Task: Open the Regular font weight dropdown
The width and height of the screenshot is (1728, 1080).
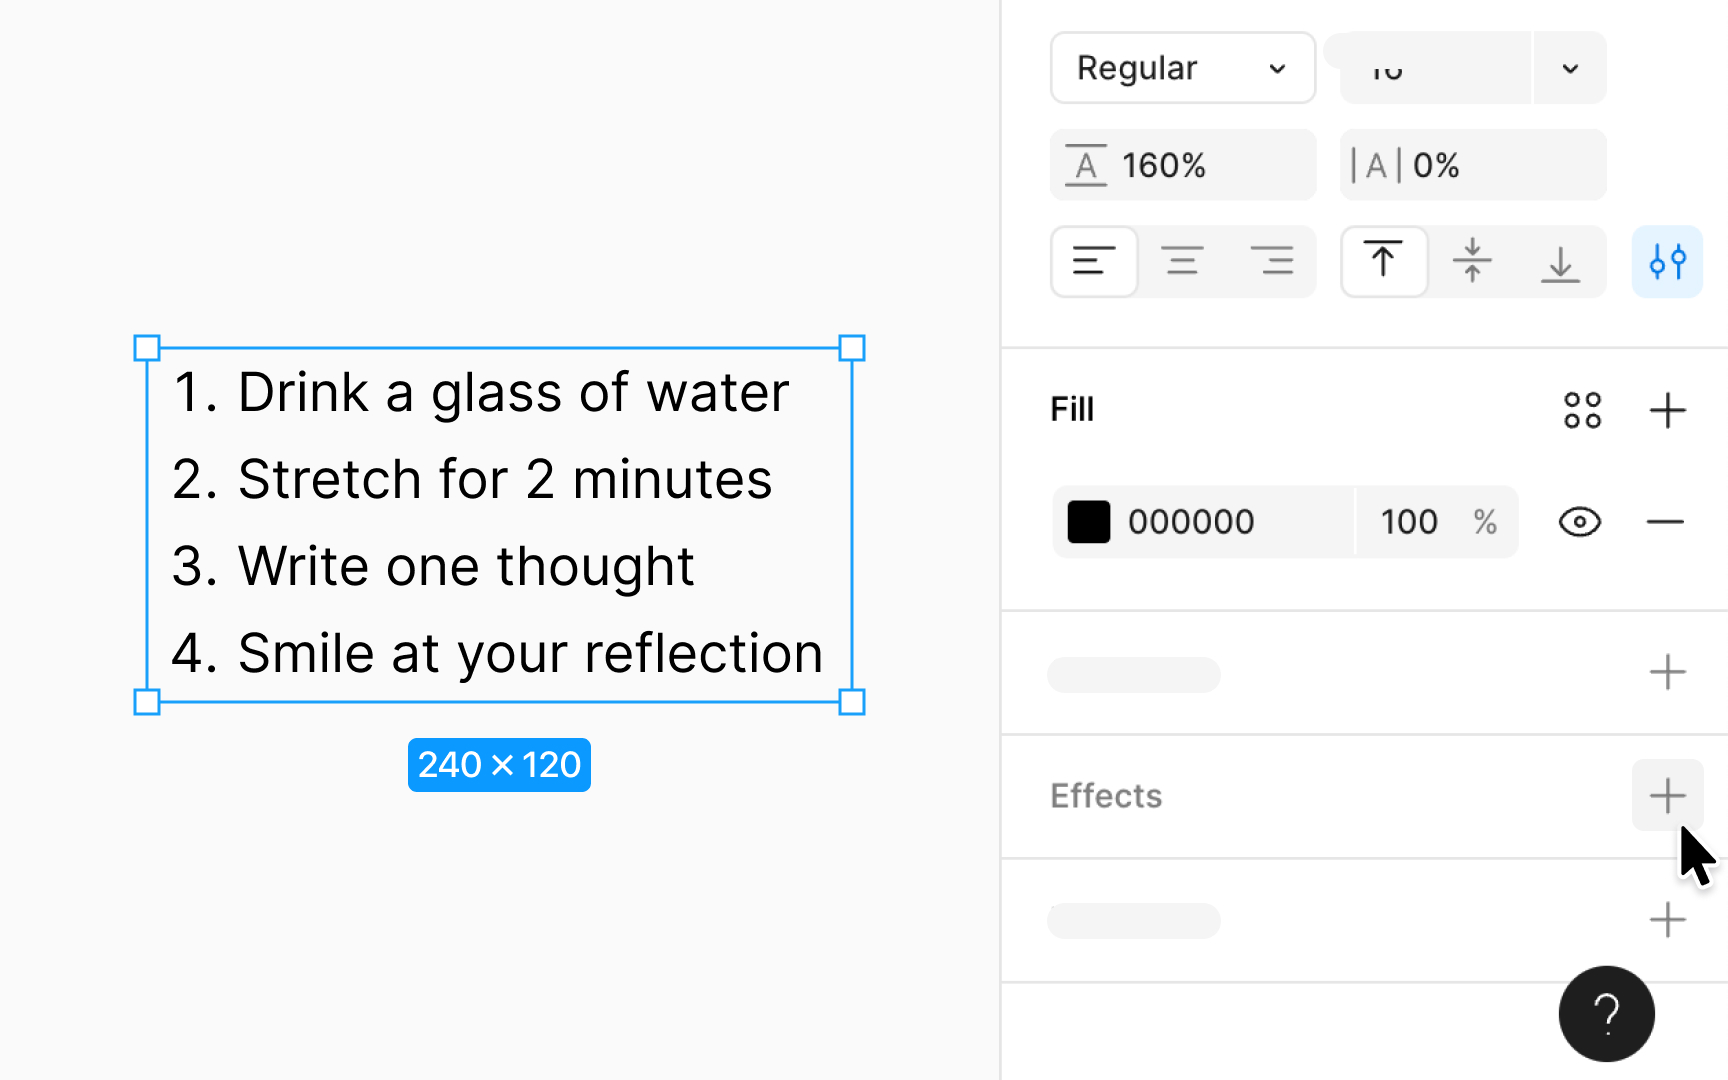Action: pos(1182,67)
